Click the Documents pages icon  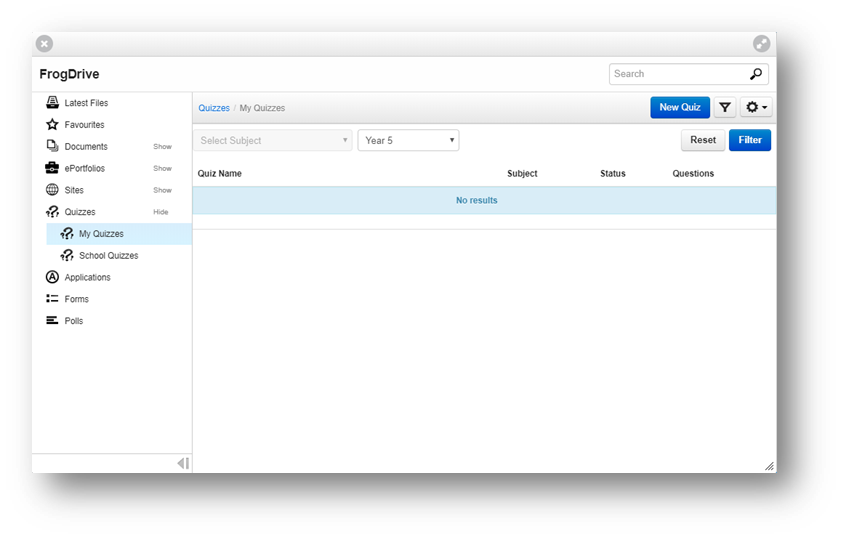(52, 146)
